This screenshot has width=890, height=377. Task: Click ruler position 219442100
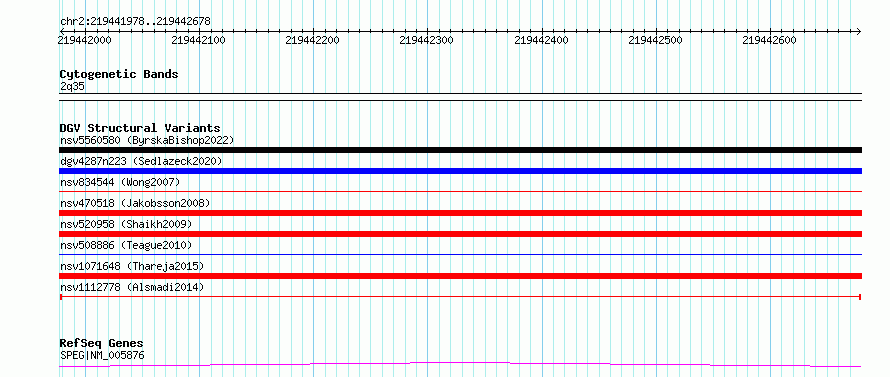coord(199,40)
